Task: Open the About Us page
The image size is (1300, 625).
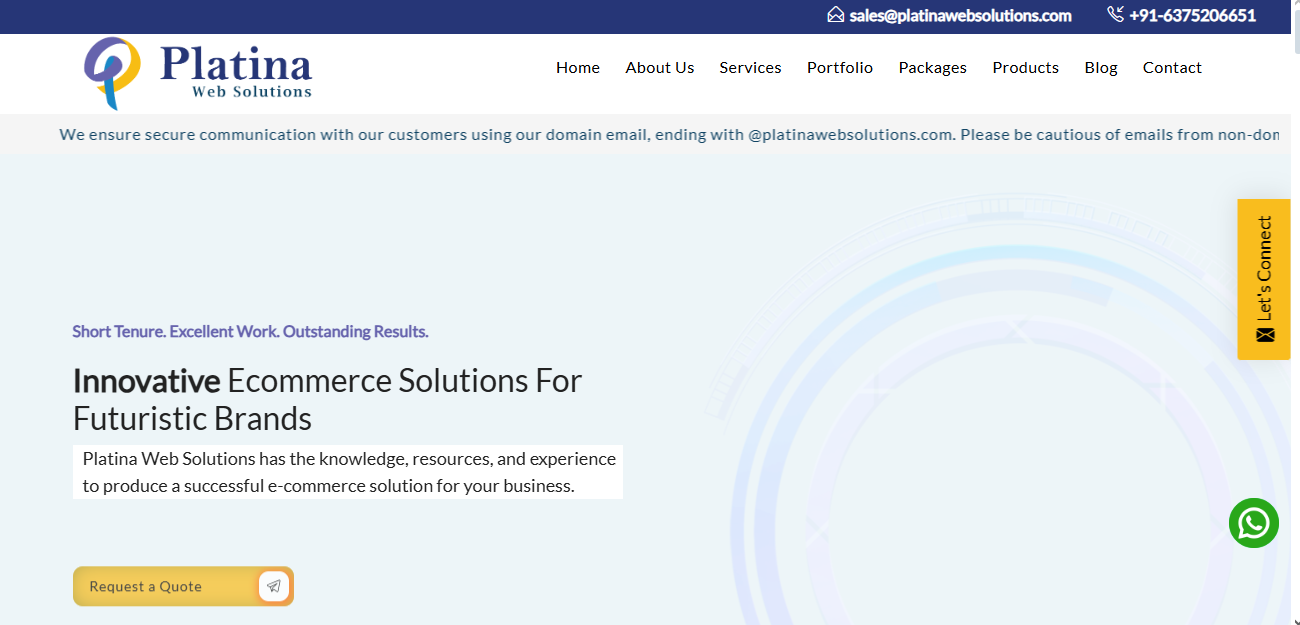Action: (x=659, y=68)
